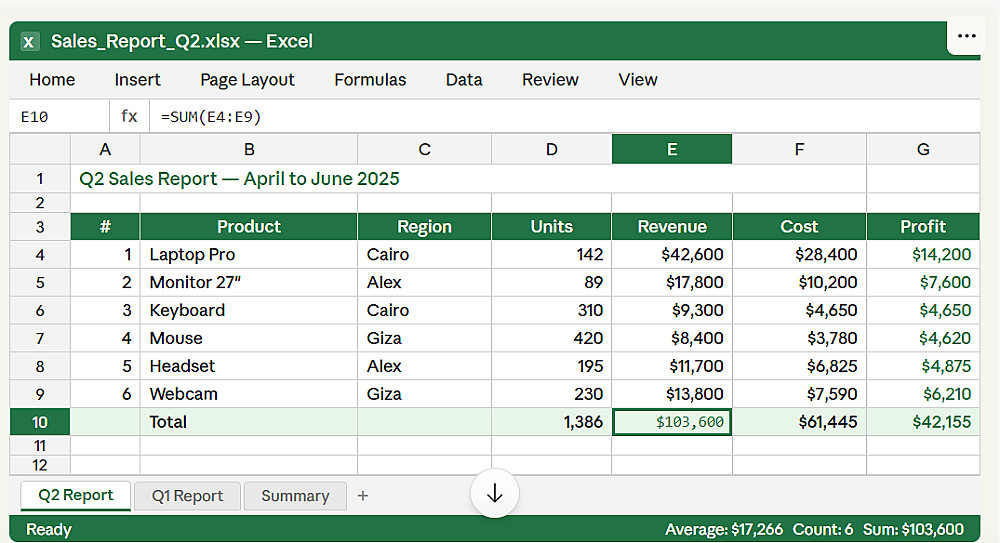This screenshot has width=1000, height=543.
Task: Click the total profit cell $42,155
Action: pyautogui.click(x=922, y=422)
